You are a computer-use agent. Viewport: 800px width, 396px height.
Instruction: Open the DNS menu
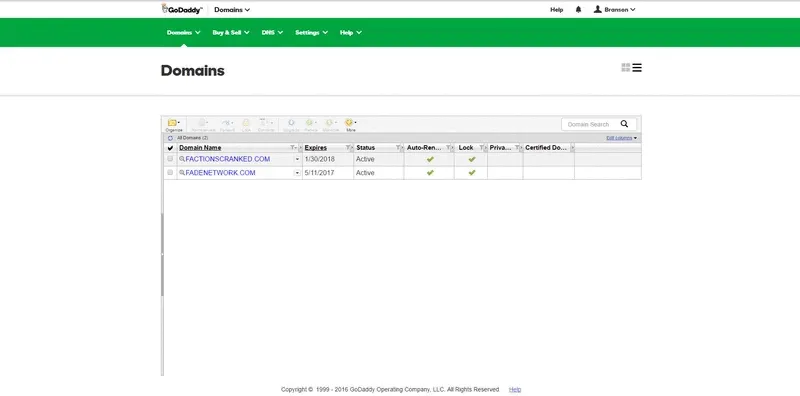tap(272, 32)
